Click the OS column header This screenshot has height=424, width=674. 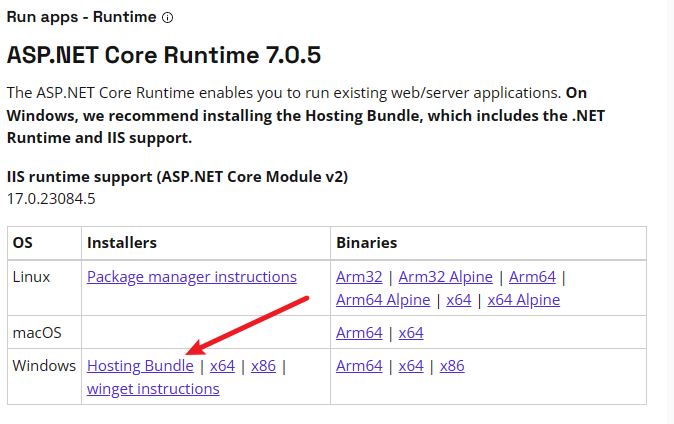point(22,243)
